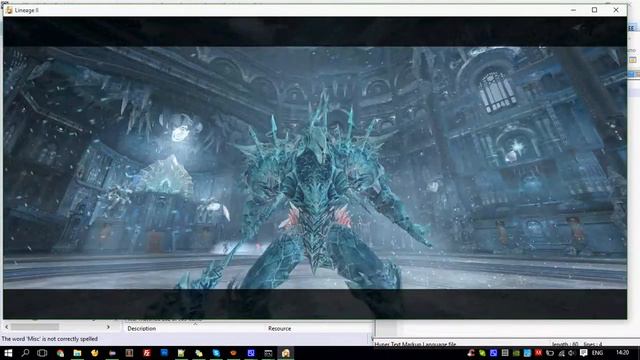Click the Resource column header
The image size is (640, 360).
[280, 328]
